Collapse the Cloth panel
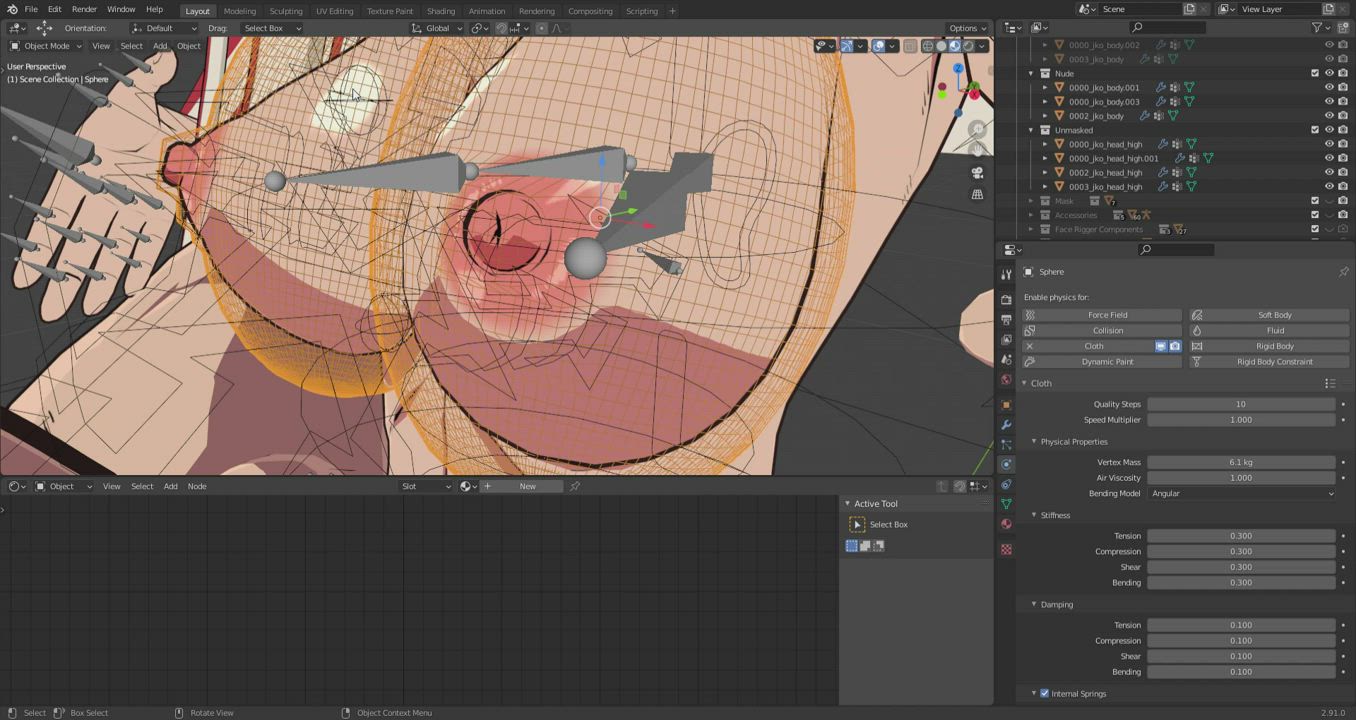Viewport: 1356px width, 720px height. pyautogui.click(x=1024, y=383)
